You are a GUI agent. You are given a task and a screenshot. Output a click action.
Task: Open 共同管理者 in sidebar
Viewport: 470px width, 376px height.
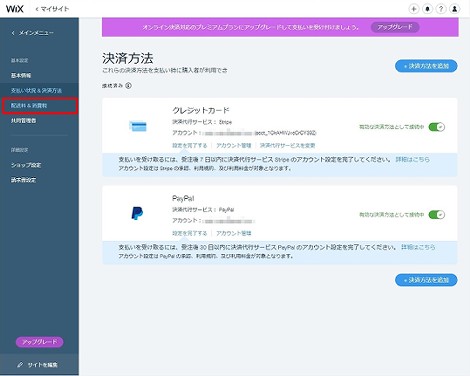click(23, 121)
